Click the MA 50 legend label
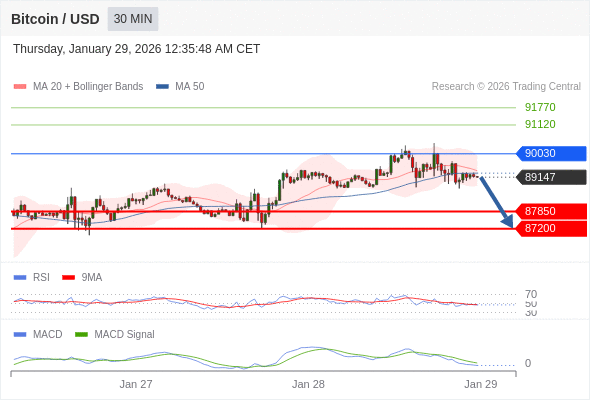 190,87
